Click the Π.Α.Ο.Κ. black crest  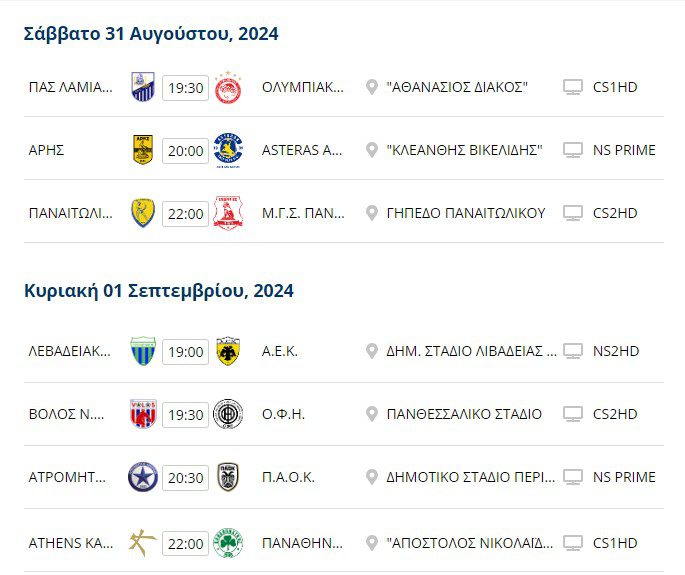[x=228, y=477]
